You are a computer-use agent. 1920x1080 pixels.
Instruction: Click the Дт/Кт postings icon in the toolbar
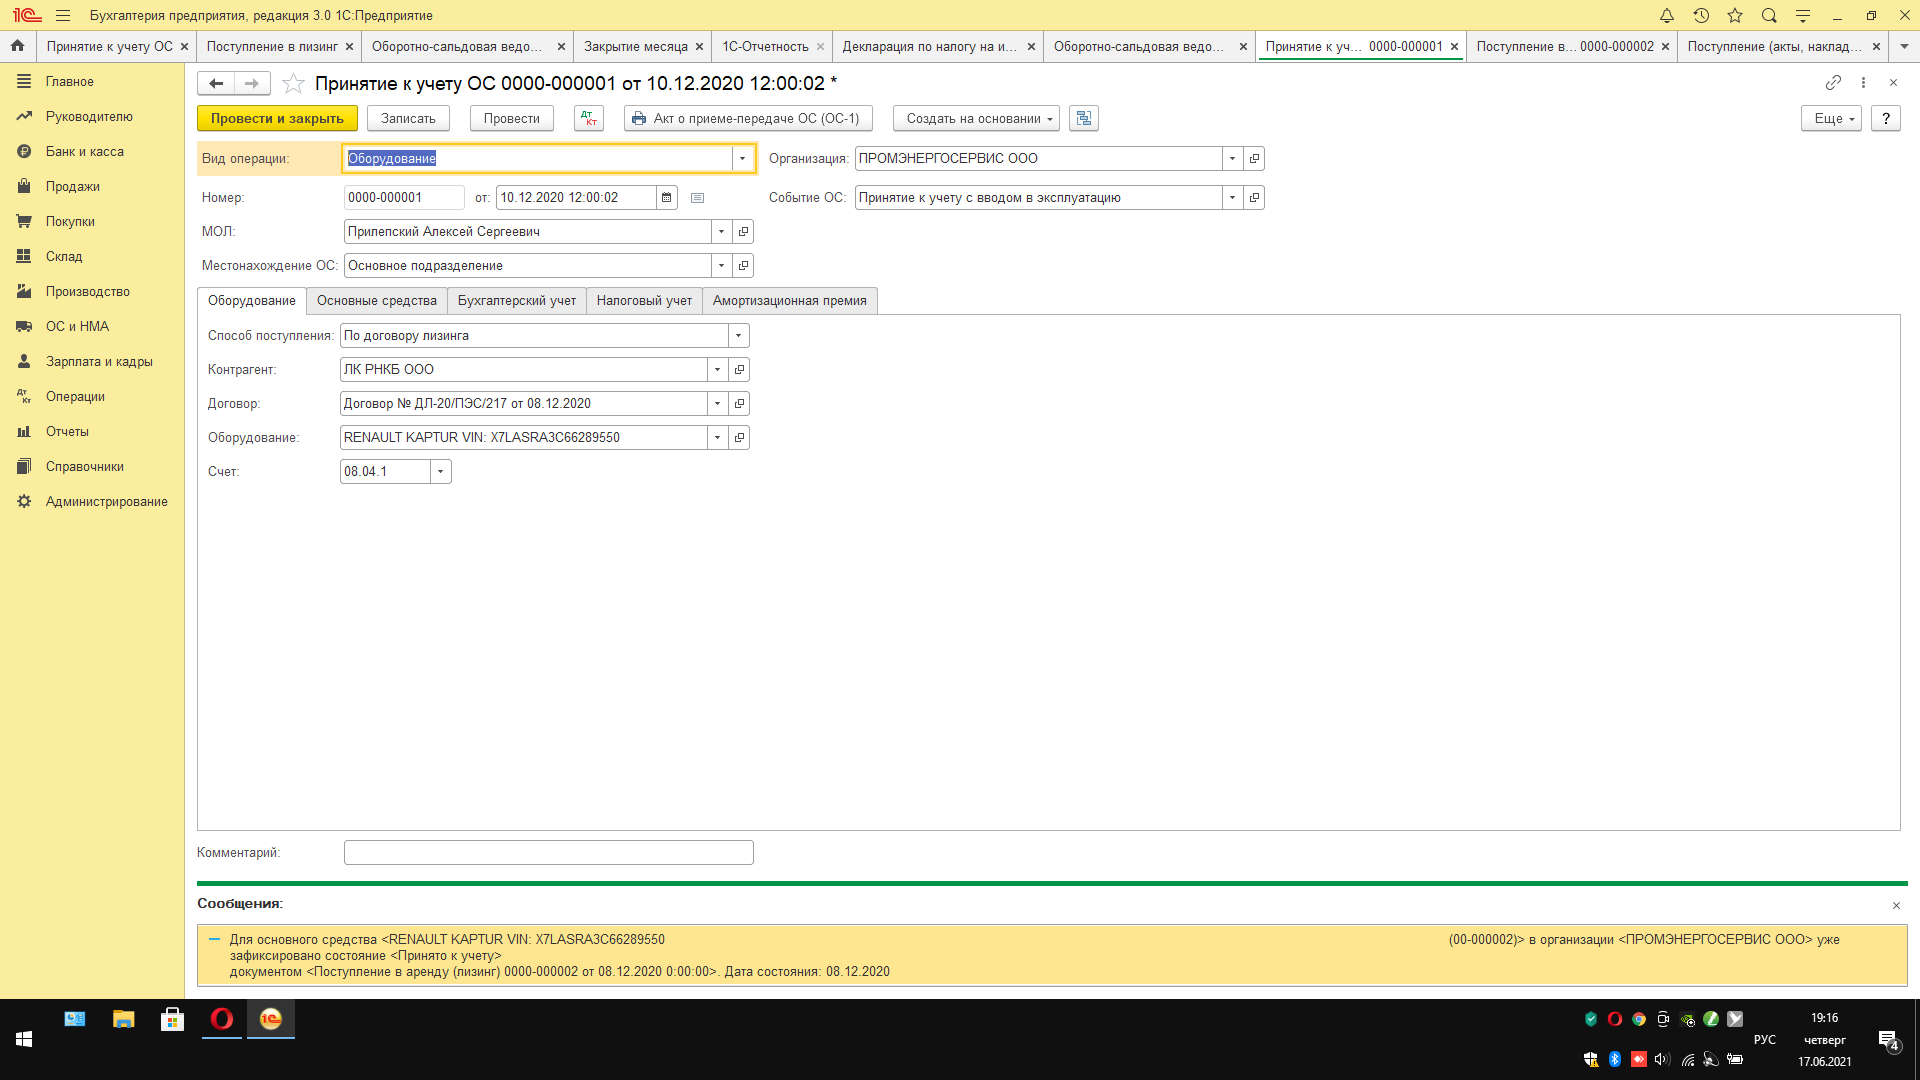tap(589, 118)
